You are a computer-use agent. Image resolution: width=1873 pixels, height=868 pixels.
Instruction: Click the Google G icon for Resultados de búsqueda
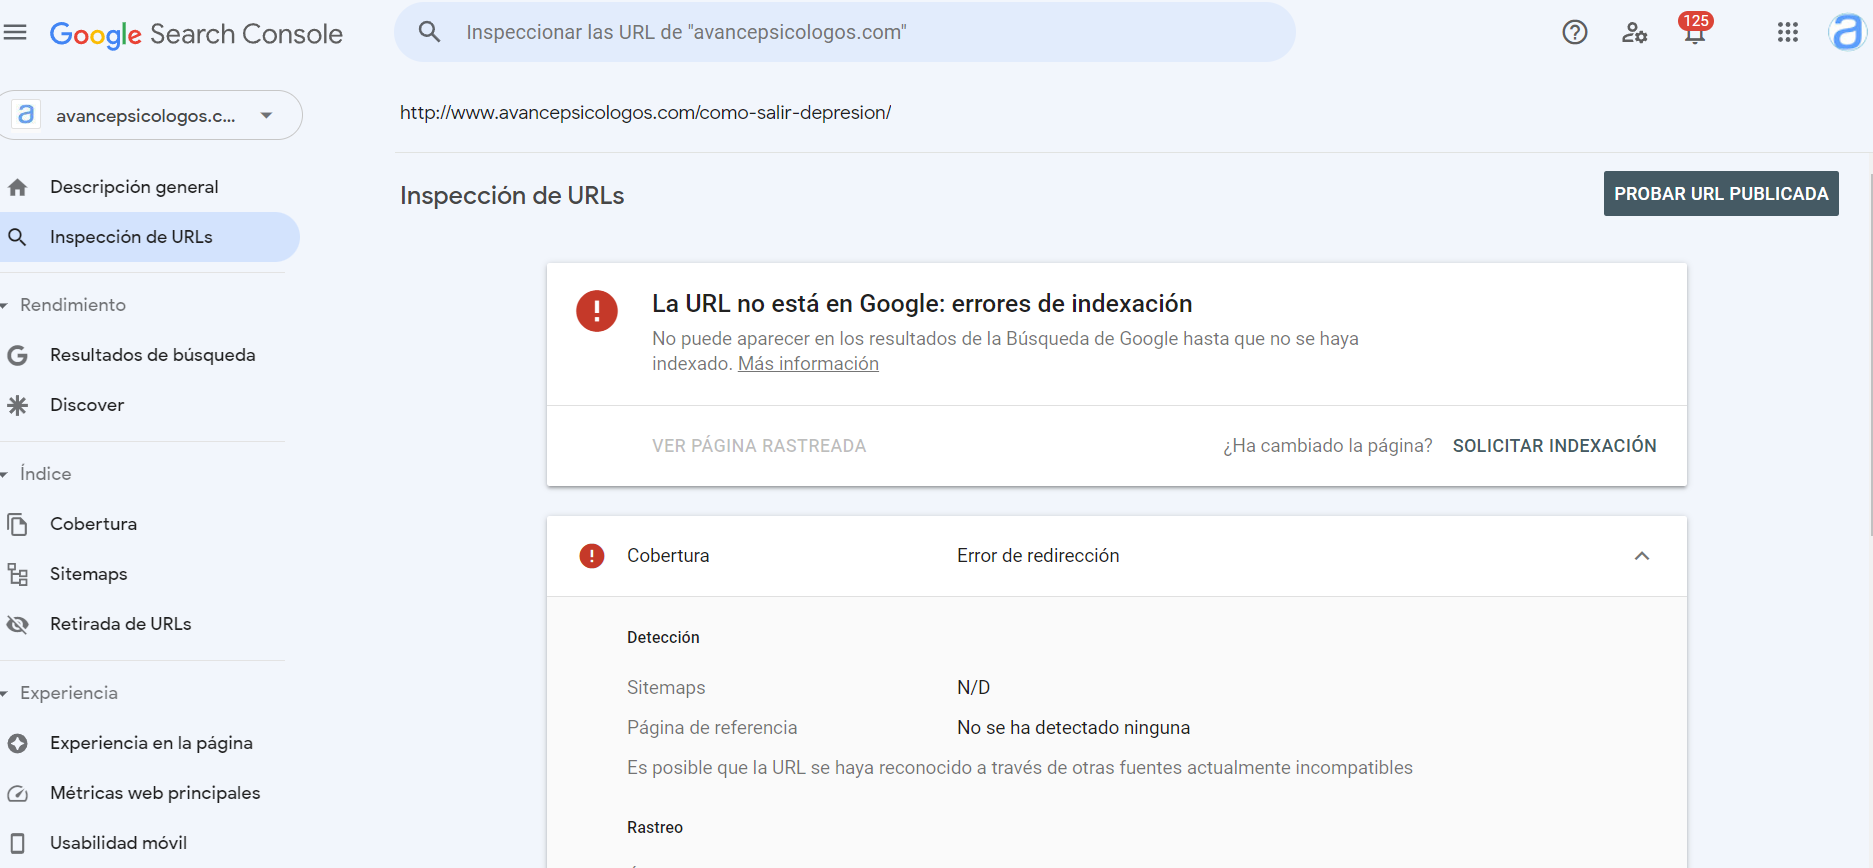point(17,355)
